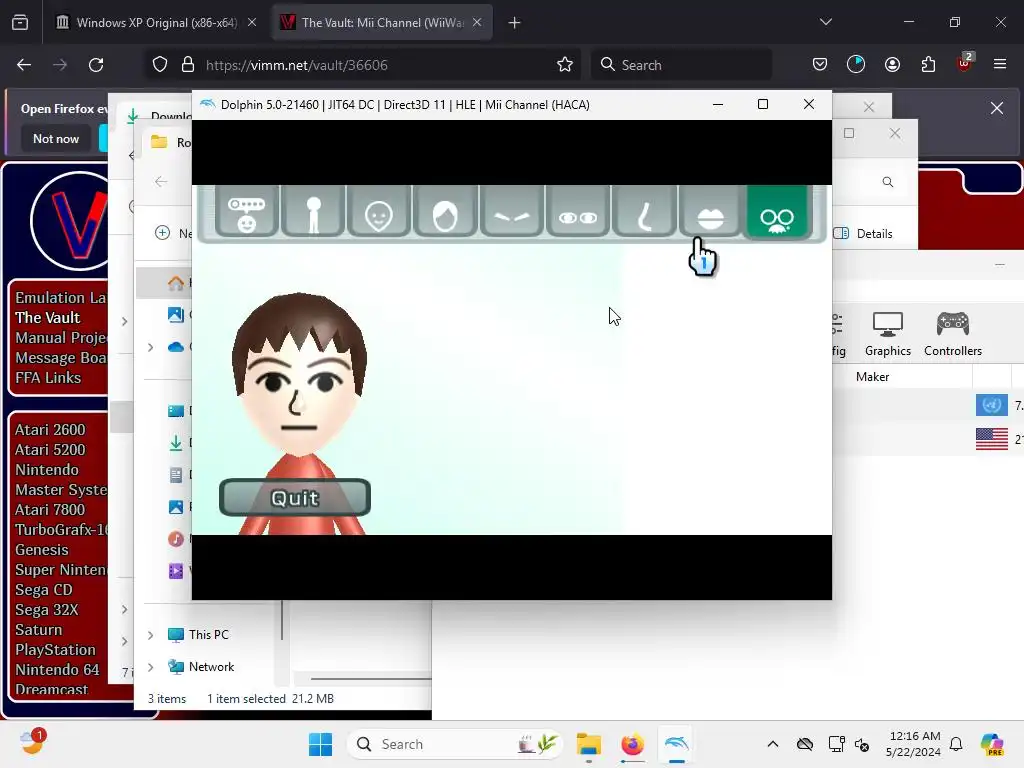This screenshot has width=1024, height=768.
Task: Open the Mii mouth tab
Action: pyautogui.click(x=711, y=212)
